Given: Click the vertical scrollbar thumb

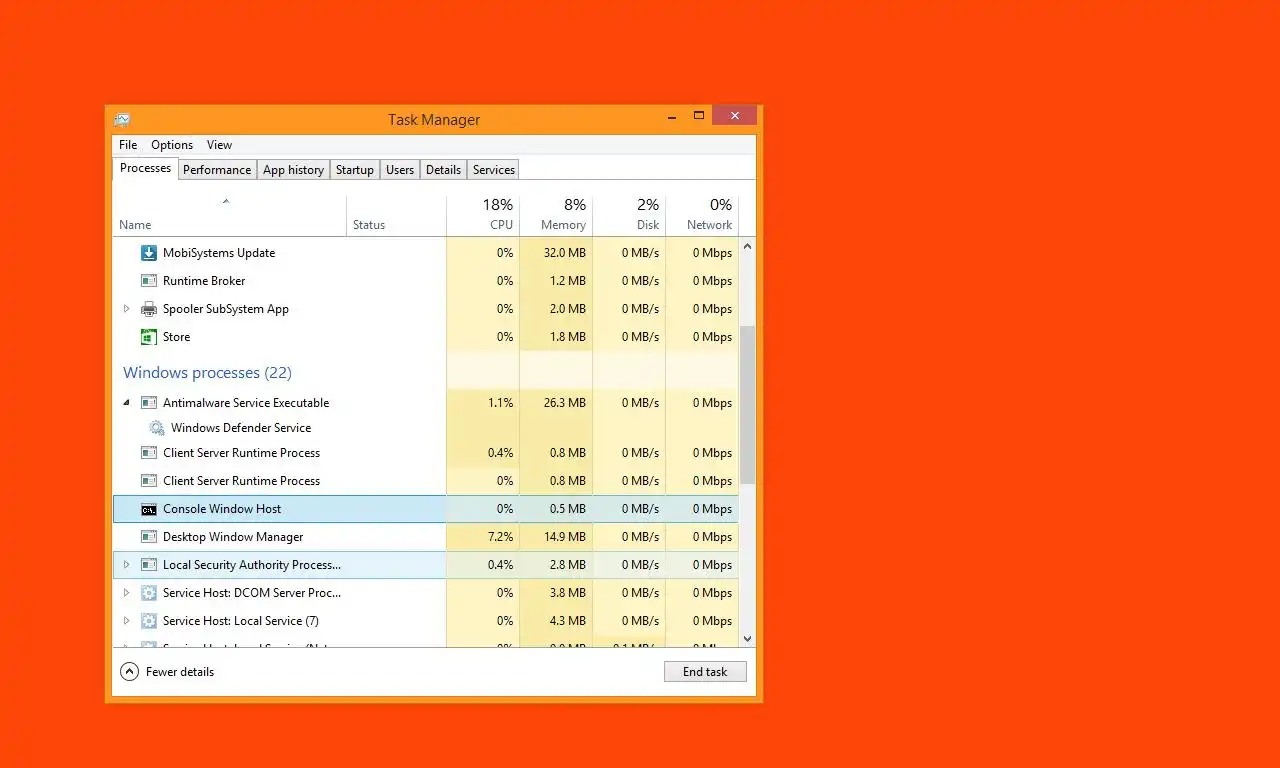Looking at the screenshot, I should click(x=747, y=405).
